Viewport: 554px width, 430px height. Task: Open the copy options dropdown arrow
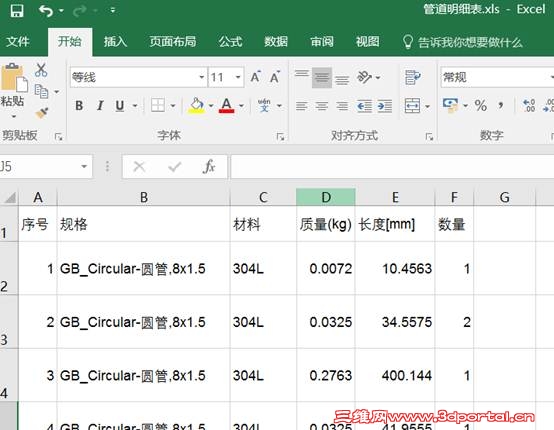(x=57, y=92)
